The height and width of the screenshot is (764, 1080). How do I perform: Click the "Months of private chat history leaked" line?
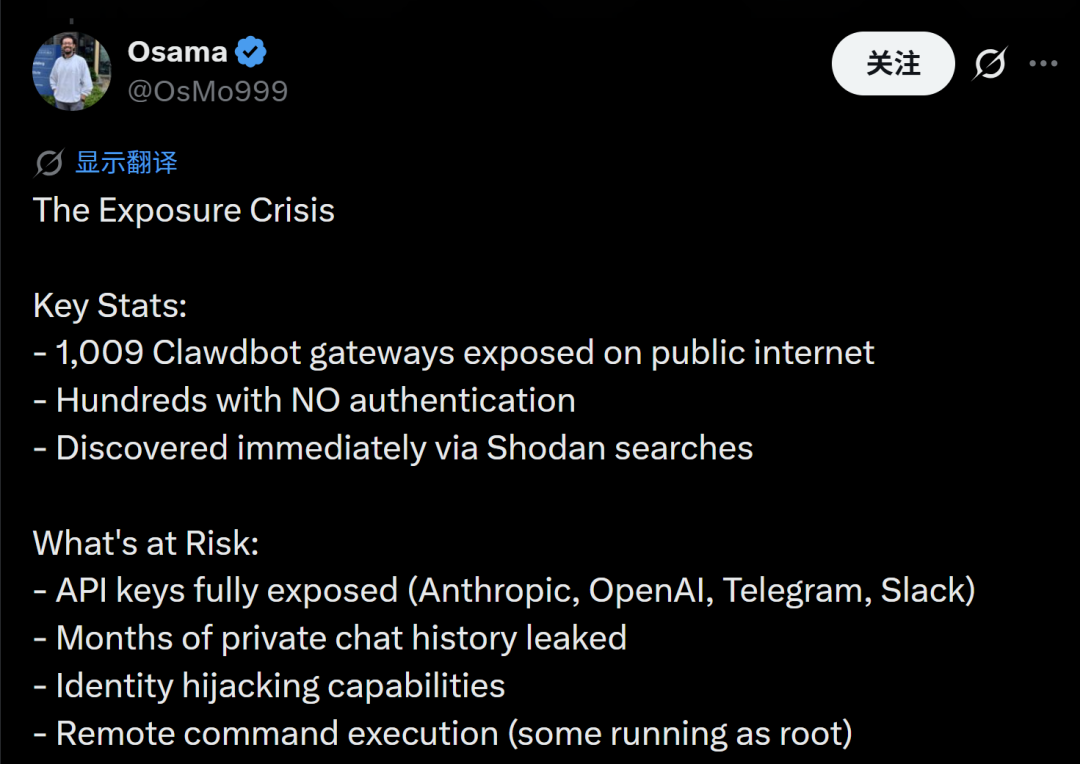[330, 638]
